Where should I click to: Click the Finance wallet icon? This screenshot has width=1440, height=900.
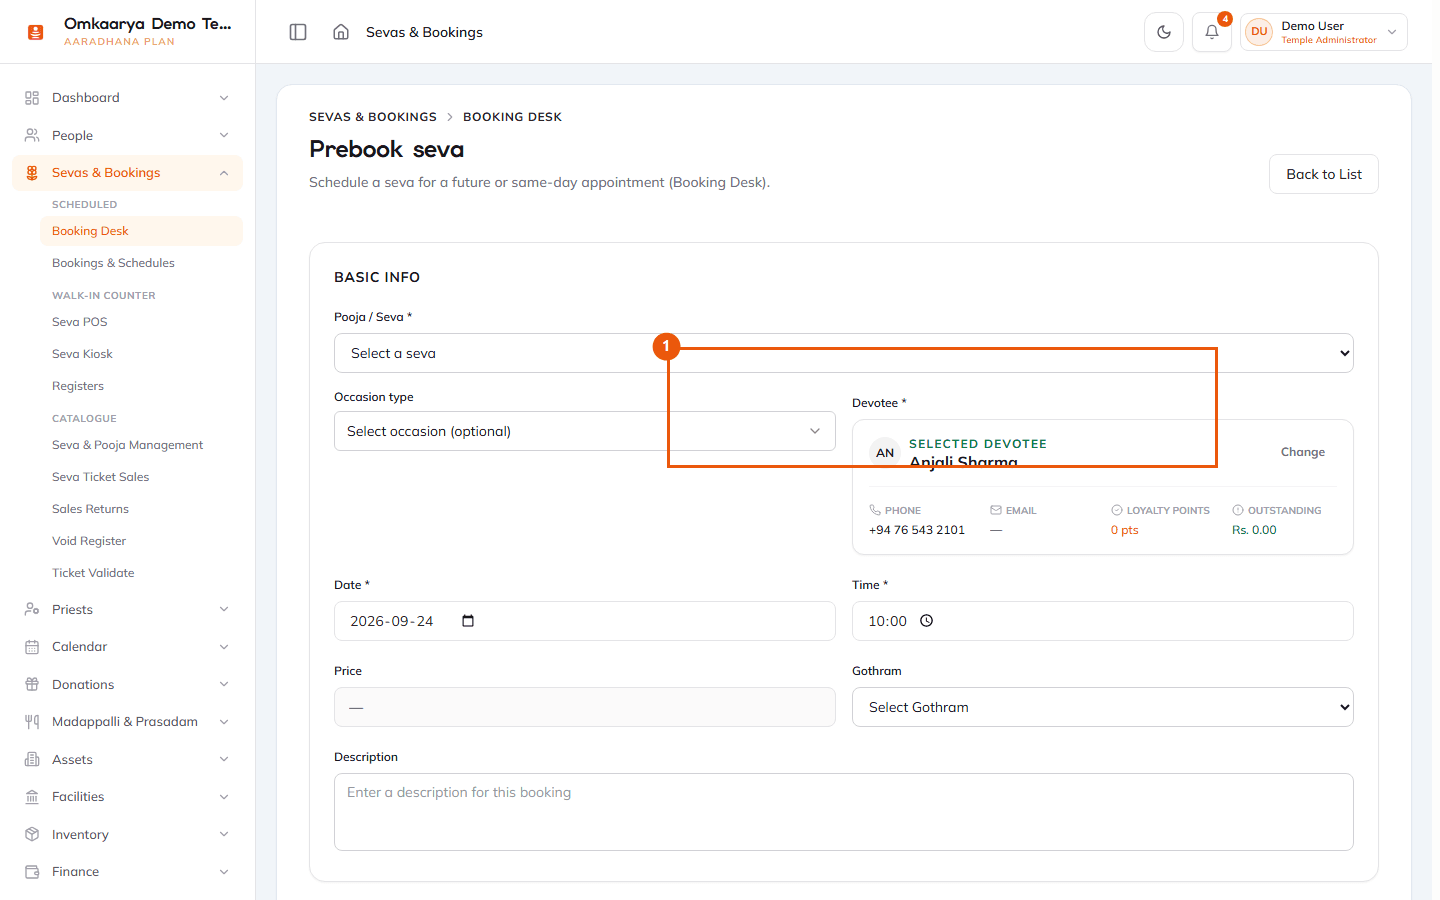32,872
